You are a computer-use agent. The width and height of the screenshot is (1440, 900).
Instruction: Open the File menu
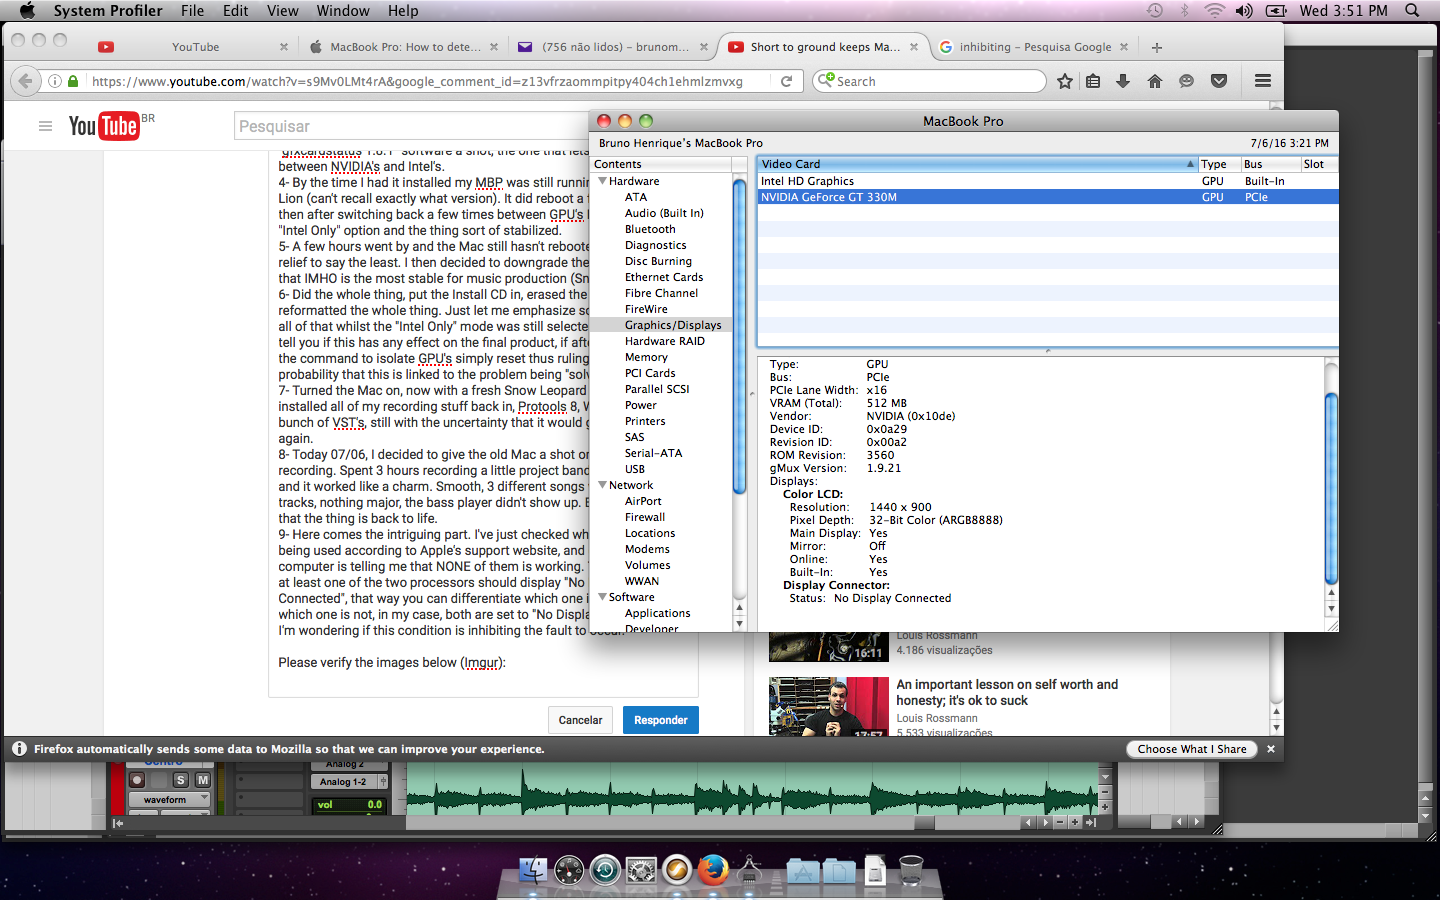192,10
